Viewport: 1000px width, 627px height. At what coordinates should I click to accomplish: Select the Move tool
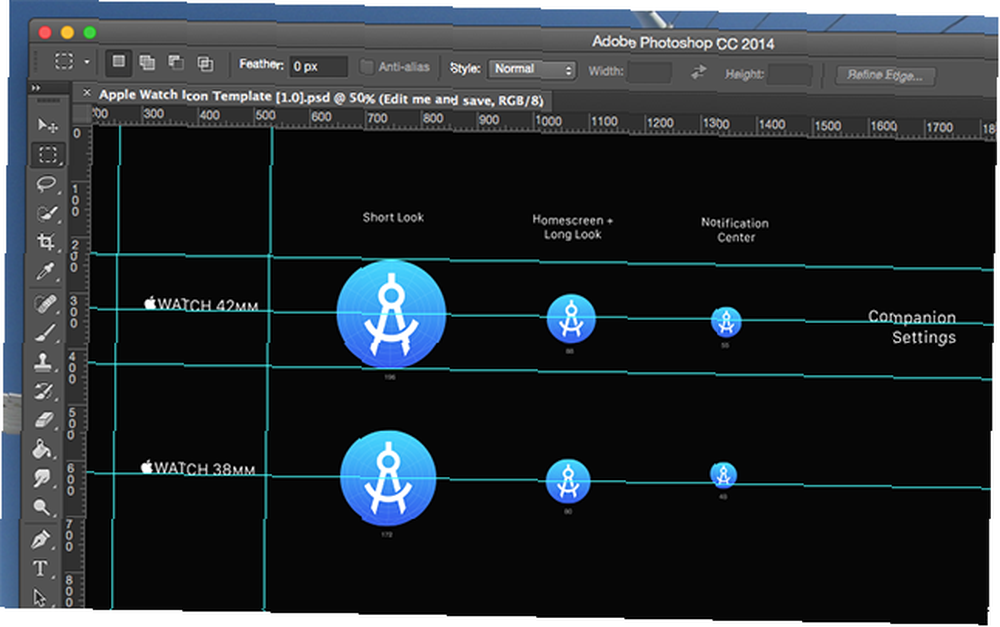coord(48,125)
